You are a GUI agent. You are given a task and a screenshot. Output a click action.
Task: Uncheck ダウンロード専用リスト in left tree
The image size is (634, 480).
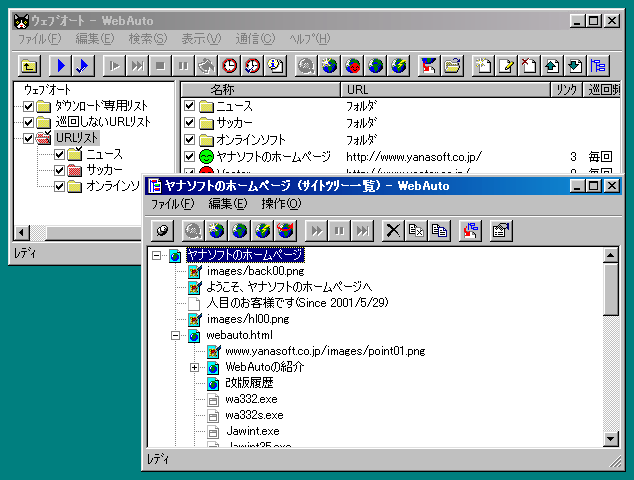tap(28, 106)
